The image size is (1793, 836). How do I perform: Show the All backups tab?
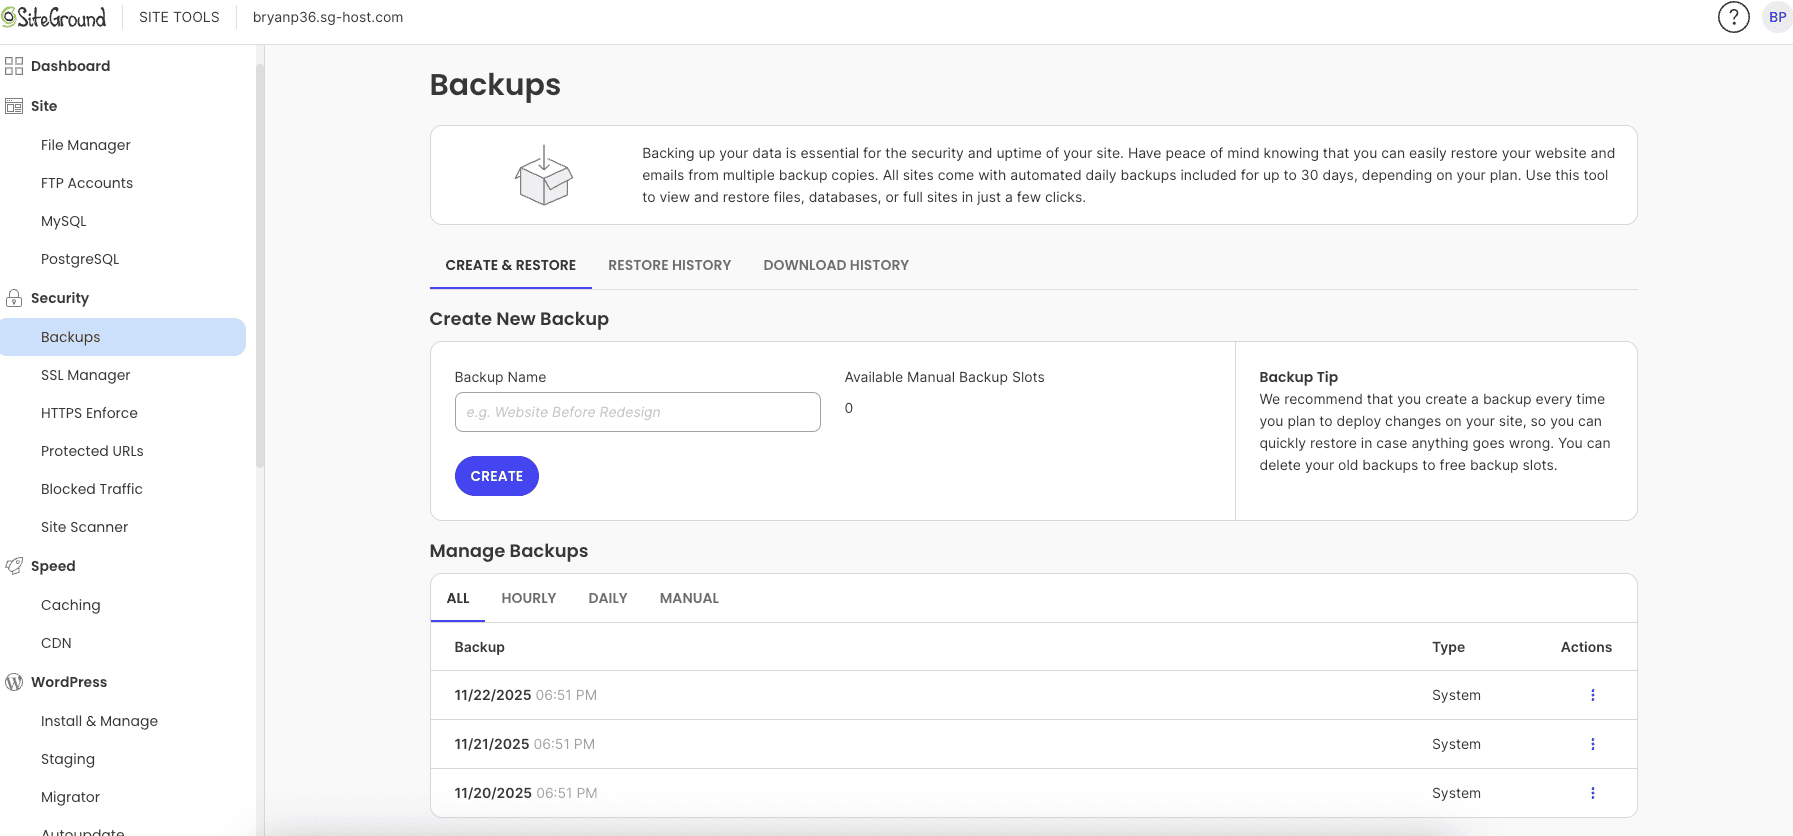[458, 598]
